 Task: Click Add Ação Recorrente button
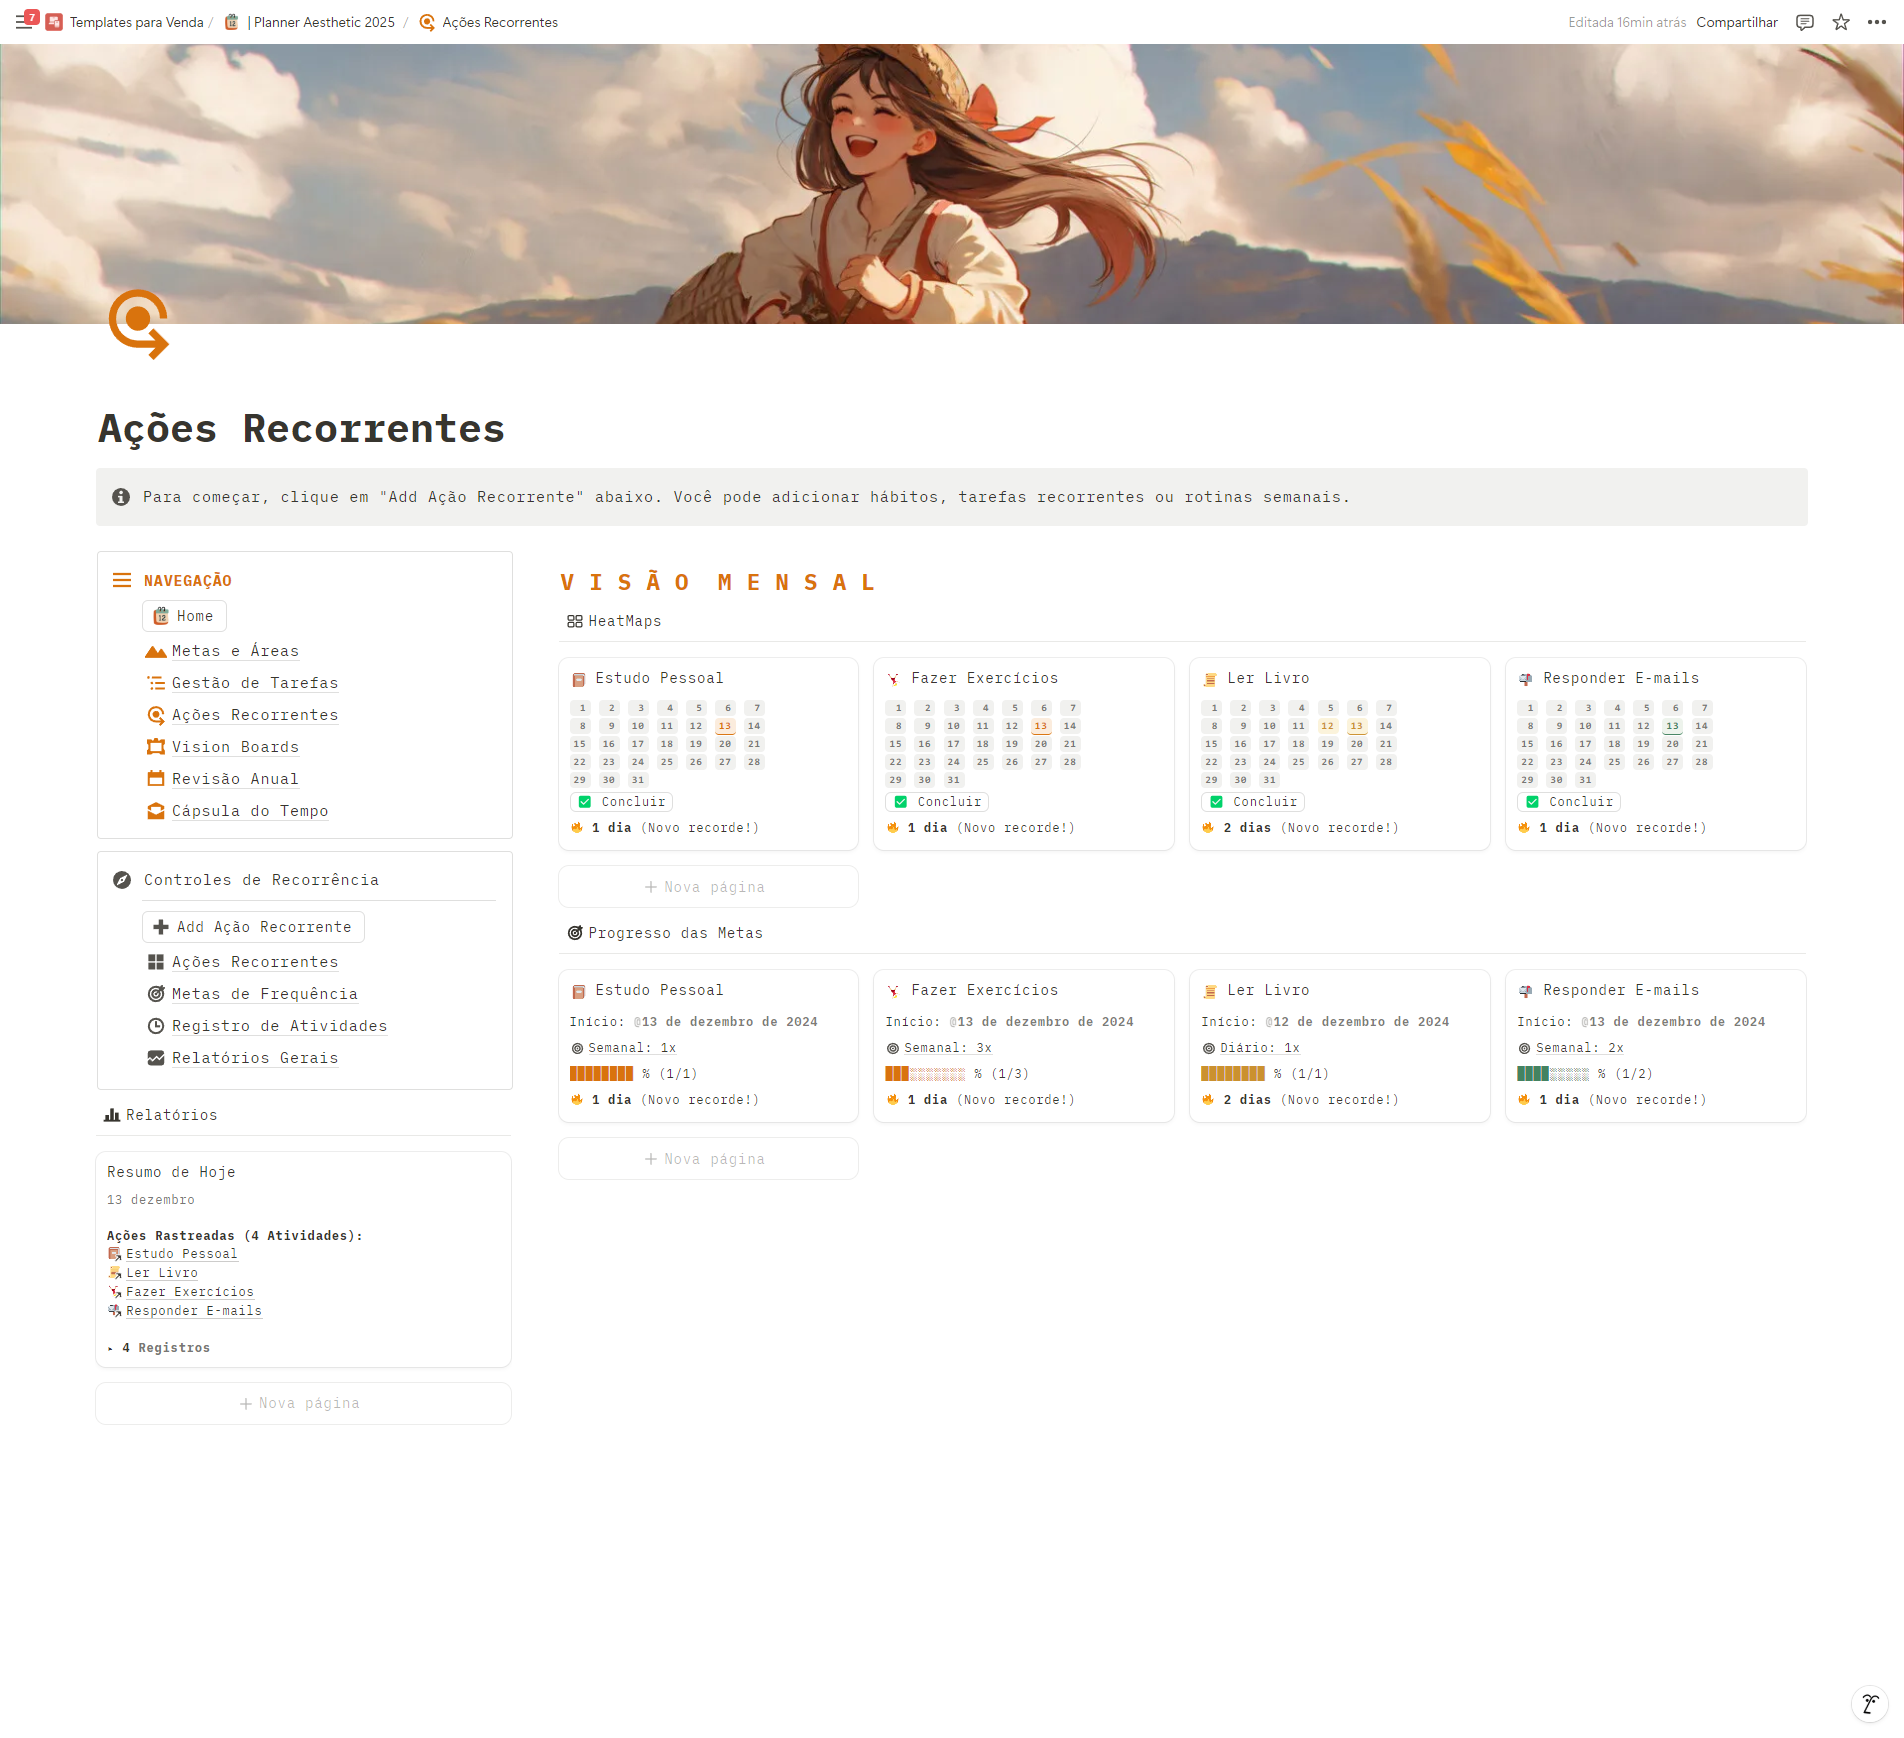click(x=253, y=927)
